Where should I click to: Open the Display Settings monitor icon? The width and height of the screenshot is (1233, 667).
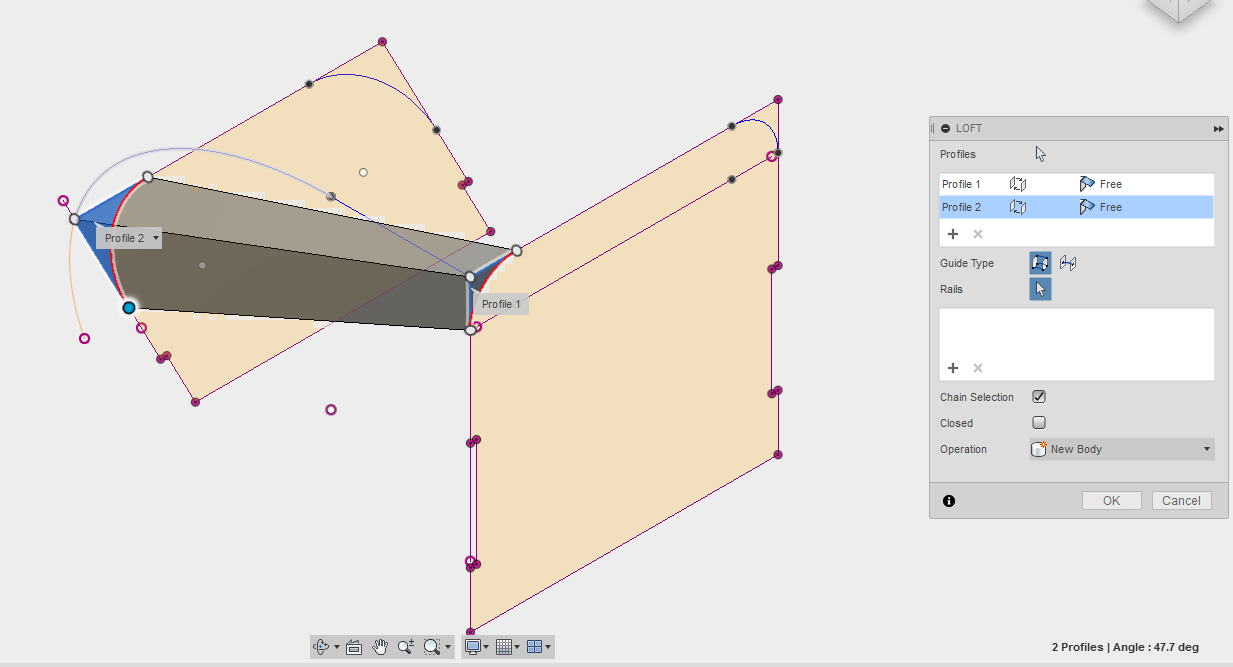(x=474, y=647)
